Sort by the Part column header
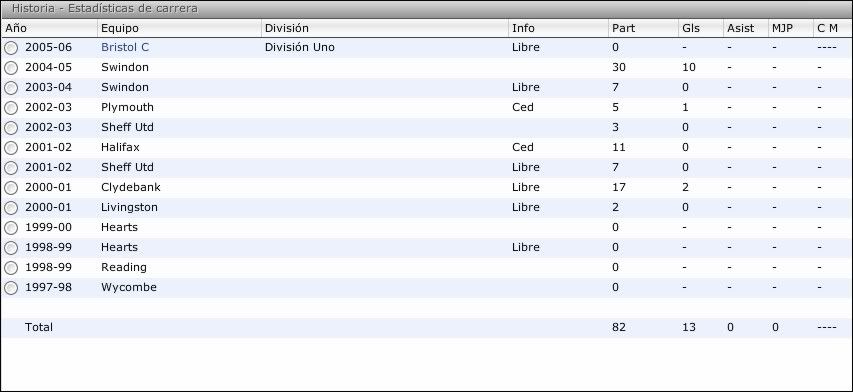 644,28
